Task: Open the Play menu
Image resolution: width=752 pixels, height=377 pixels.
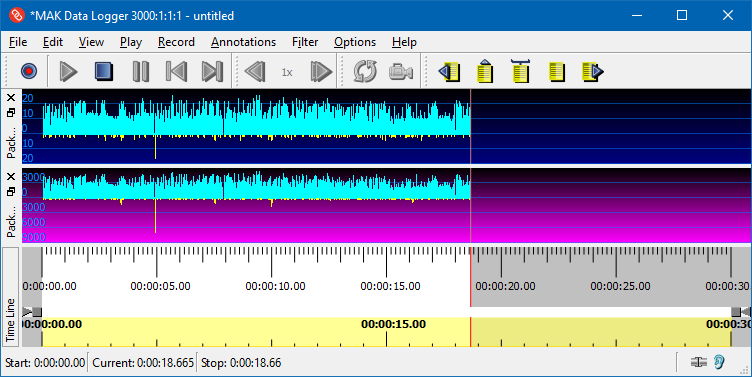Action: pyautogui.click(x=131, y=42)
